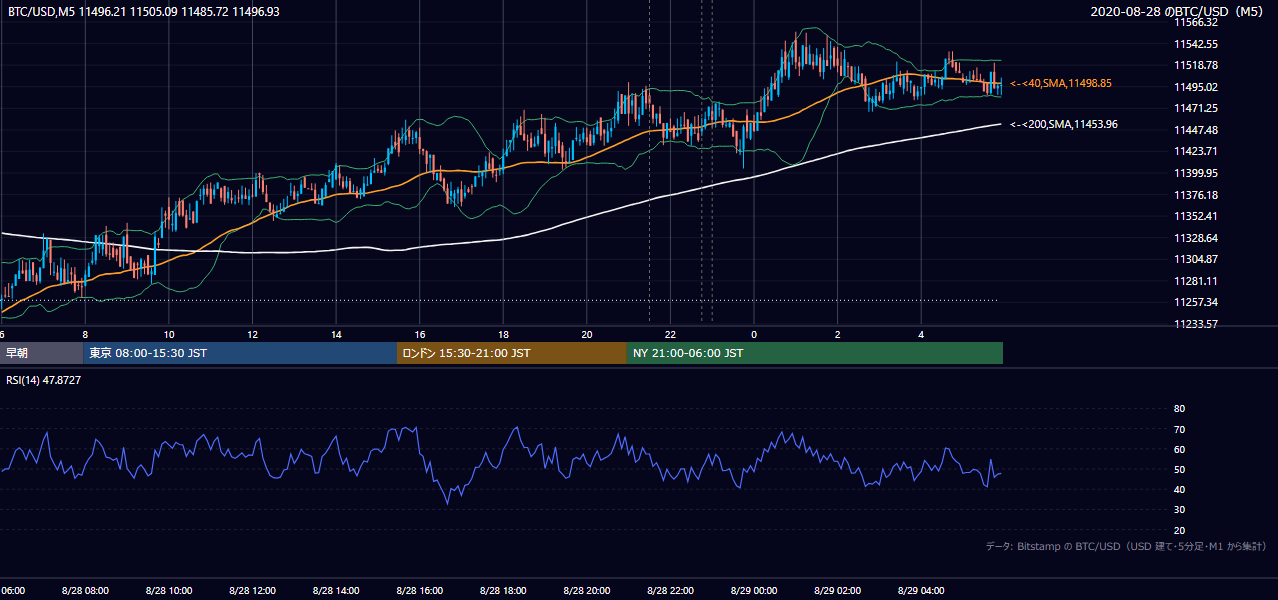Click price axis value 11328.64
The width and height of the screenshot is (1278, 600).
click(x=1195, y=238)
